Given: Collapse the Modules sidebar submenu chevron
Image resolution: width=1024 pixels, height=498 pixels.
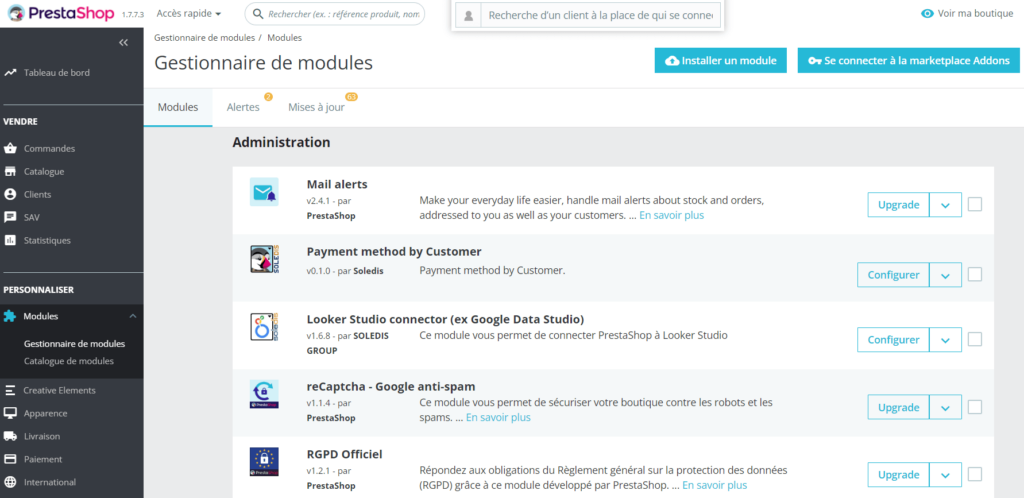Looking at the screenshot, I should point(133,316).
